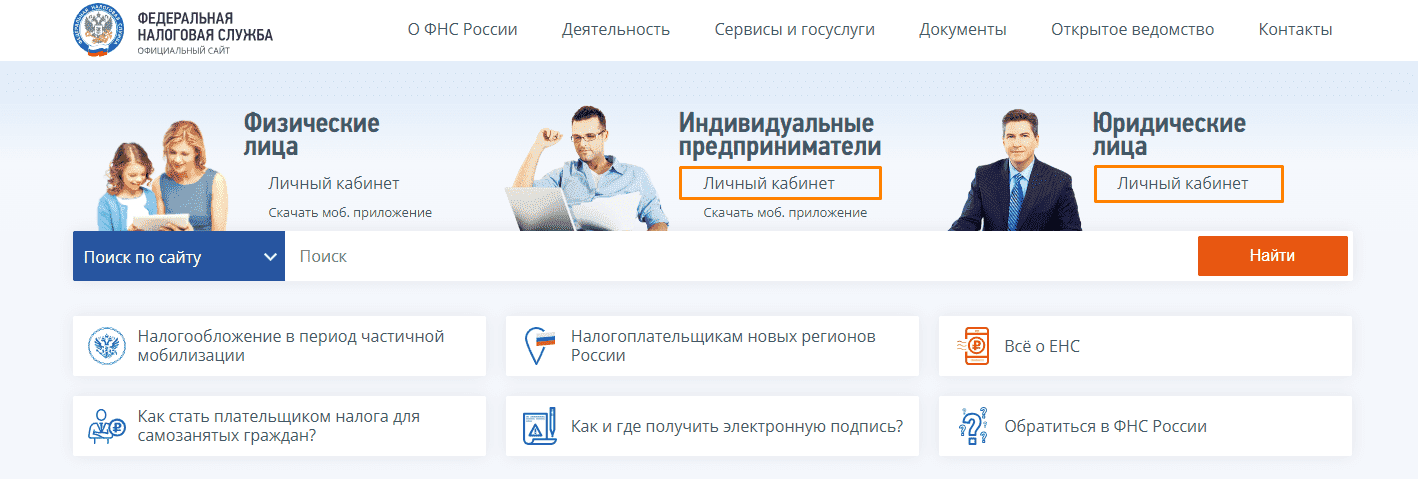Viewport: 1418px width, 479px height.
Task: Click the Federal Tax Service emblem logo
Action: point(100,29)
